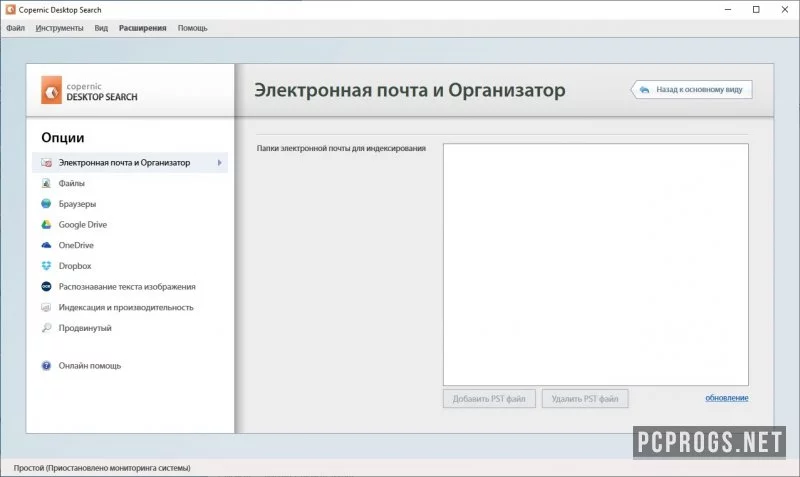Click the Продвинутый magnifier icon
Screen dimensions: 800x477
click(x=46, y=328)
